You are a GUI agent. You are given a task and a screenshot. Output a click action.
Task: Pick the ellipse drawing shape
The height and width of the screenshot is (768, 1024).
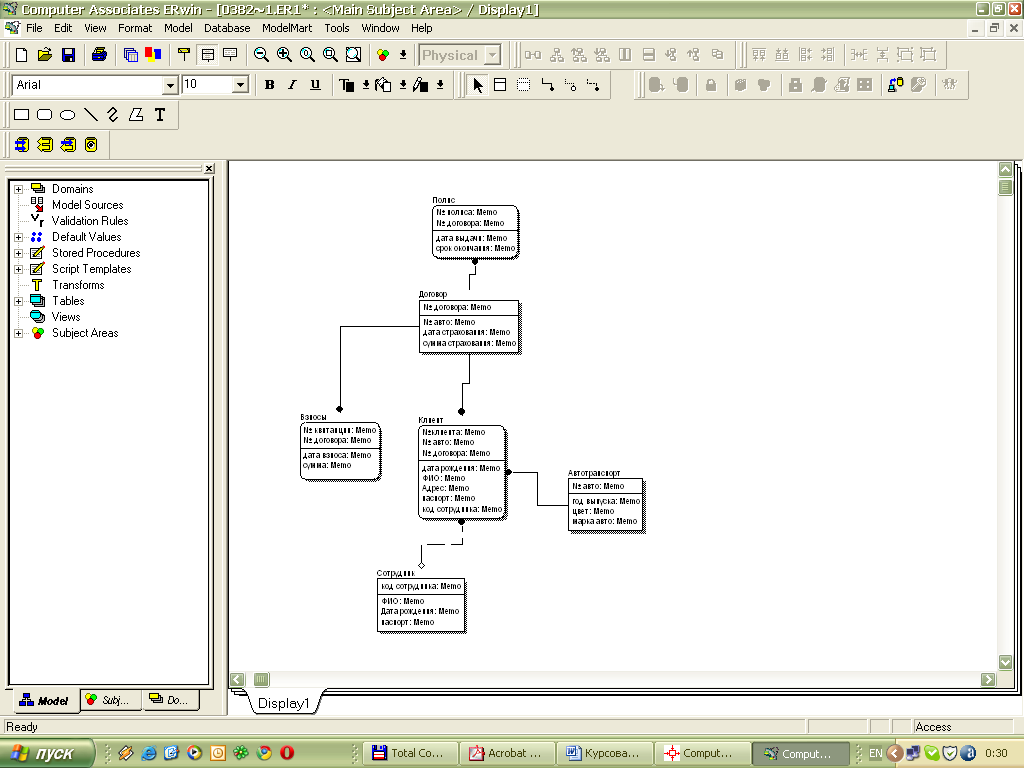[x=67, y=115]
